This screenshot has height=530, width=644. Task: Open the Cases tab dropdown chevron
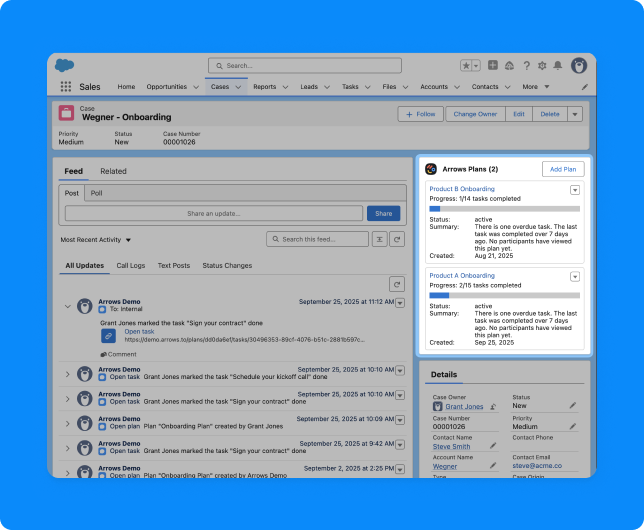[x=238, y=87]
